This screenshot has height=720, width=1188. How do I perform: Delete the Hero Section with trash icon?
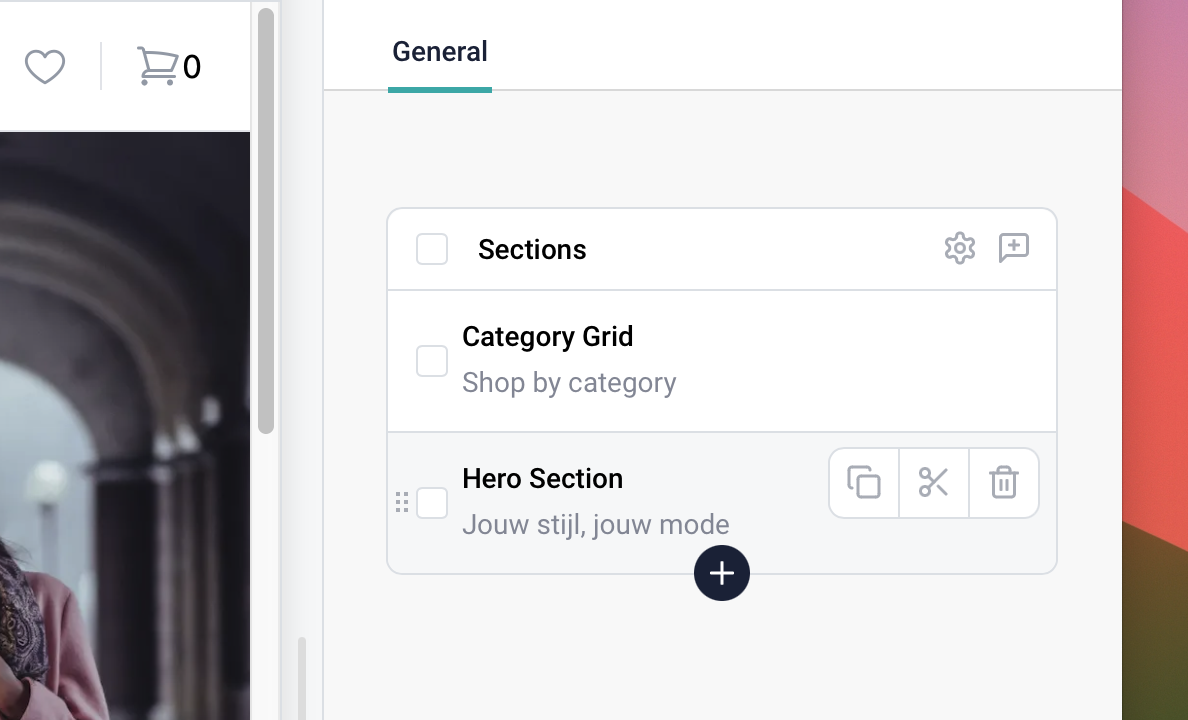pyautogui.click(x=1004, y=483)
